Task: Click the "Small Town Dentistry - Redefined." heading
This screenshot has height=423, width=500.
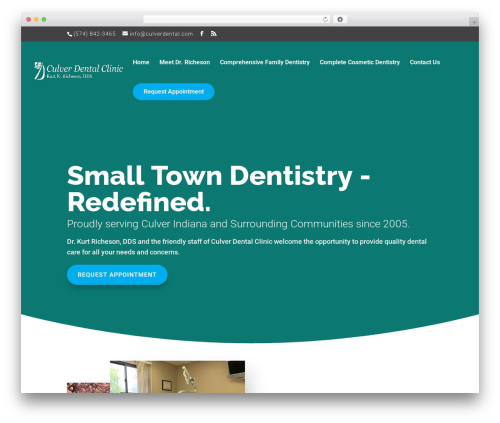Action: tap(218, 189)
